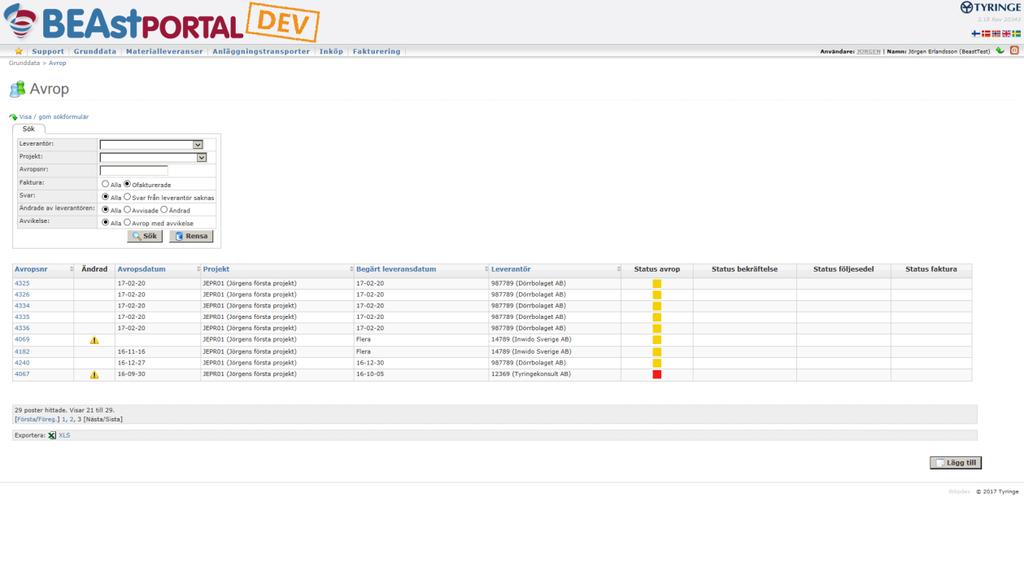The height and width of the screenshot is (576, 1024).
Task: Sort by the Avropsdatum column header
Action: click(142, 269)
